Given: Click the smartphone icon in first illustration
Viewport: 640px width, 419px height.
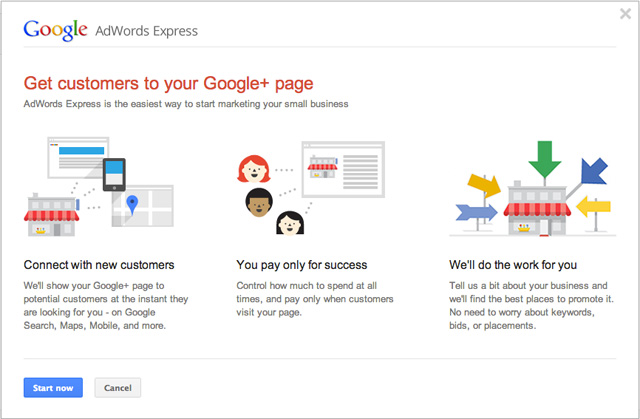Looking at the screenshot, I should click(x=114, y=175).
